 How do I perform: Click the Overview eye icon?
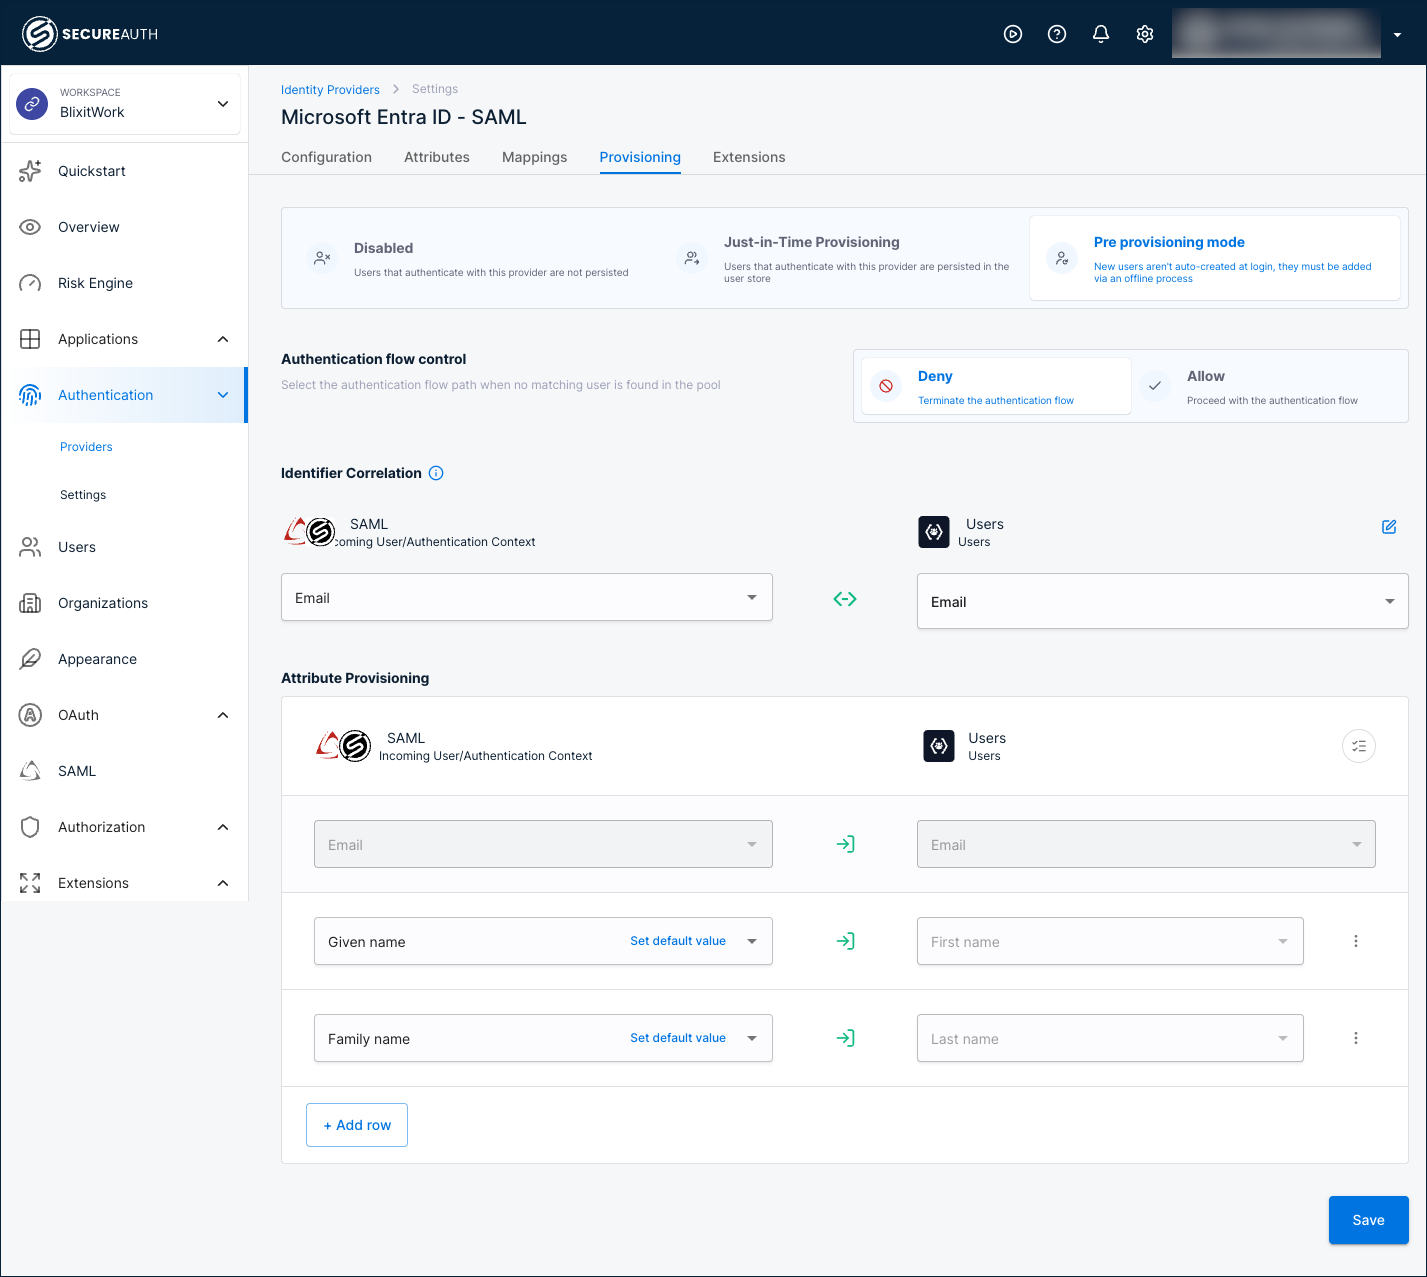(x=30, y=227)
